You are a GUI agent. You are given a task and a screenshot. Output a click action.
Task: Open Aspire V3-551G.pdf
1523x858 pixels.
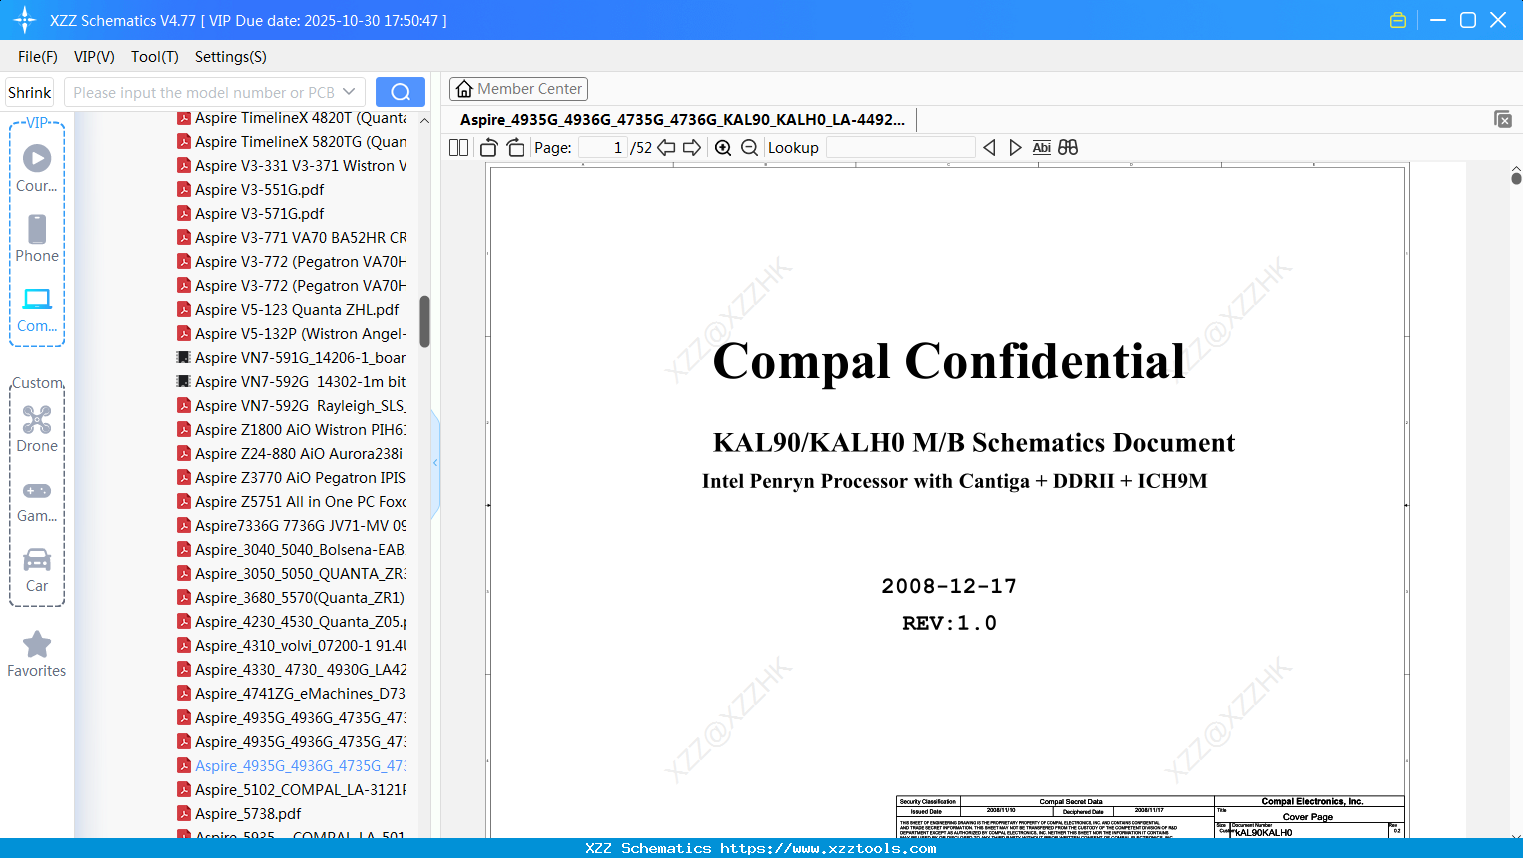pyautogui.click(x=251, y=190)
